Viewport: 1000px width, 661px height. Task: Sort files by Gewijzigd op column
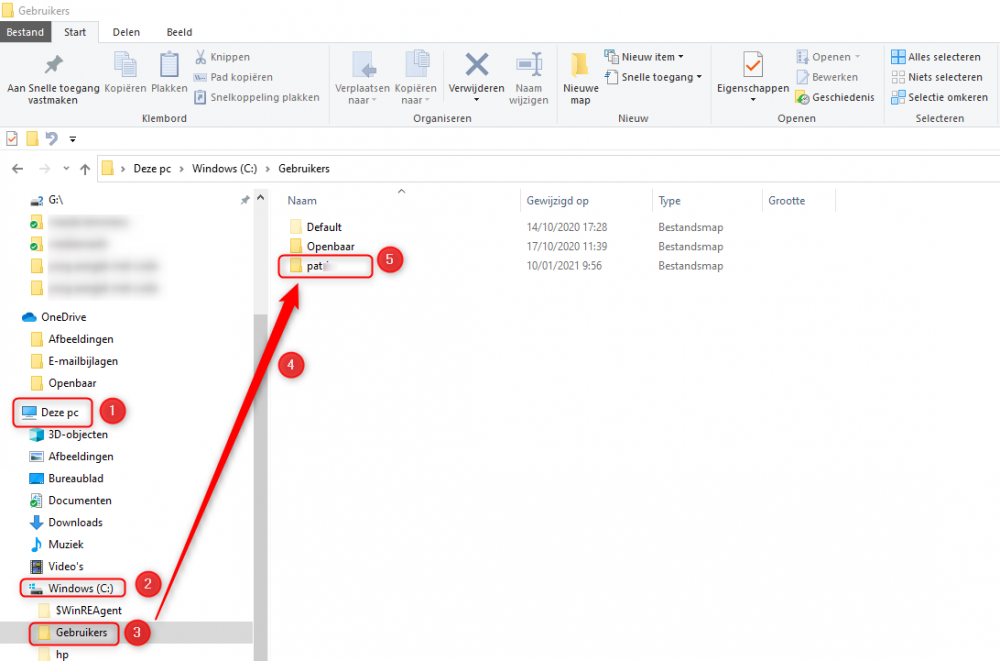(x=558, y=201)
